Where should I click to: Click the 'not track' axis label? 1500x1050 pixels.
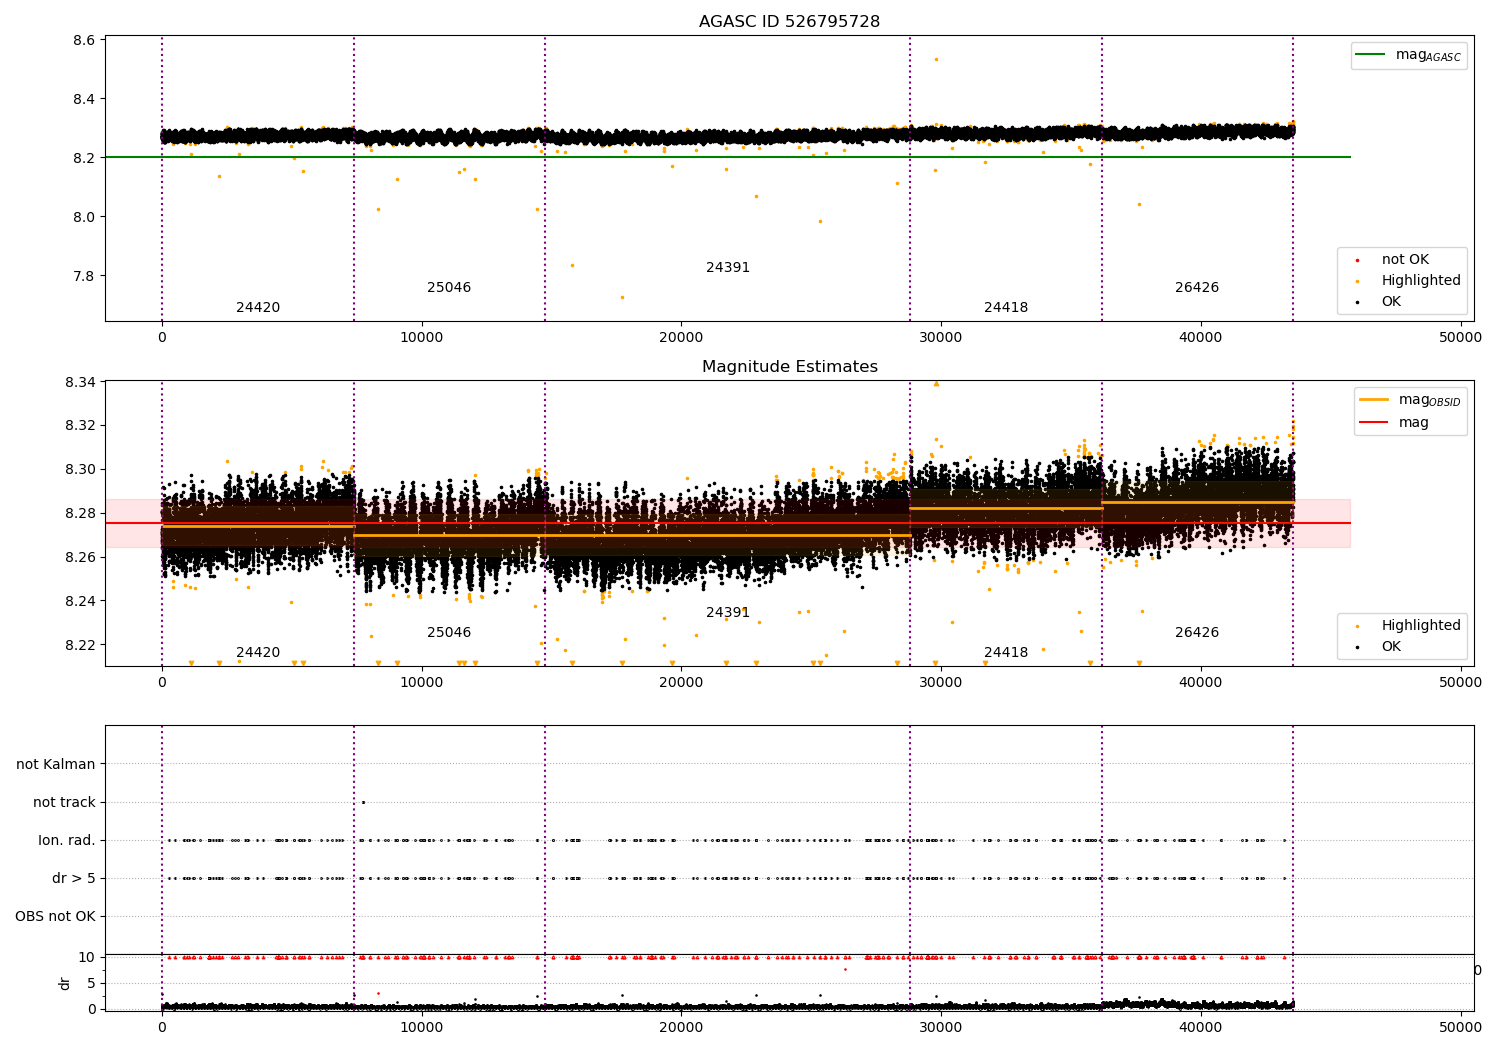coord(64,803)
